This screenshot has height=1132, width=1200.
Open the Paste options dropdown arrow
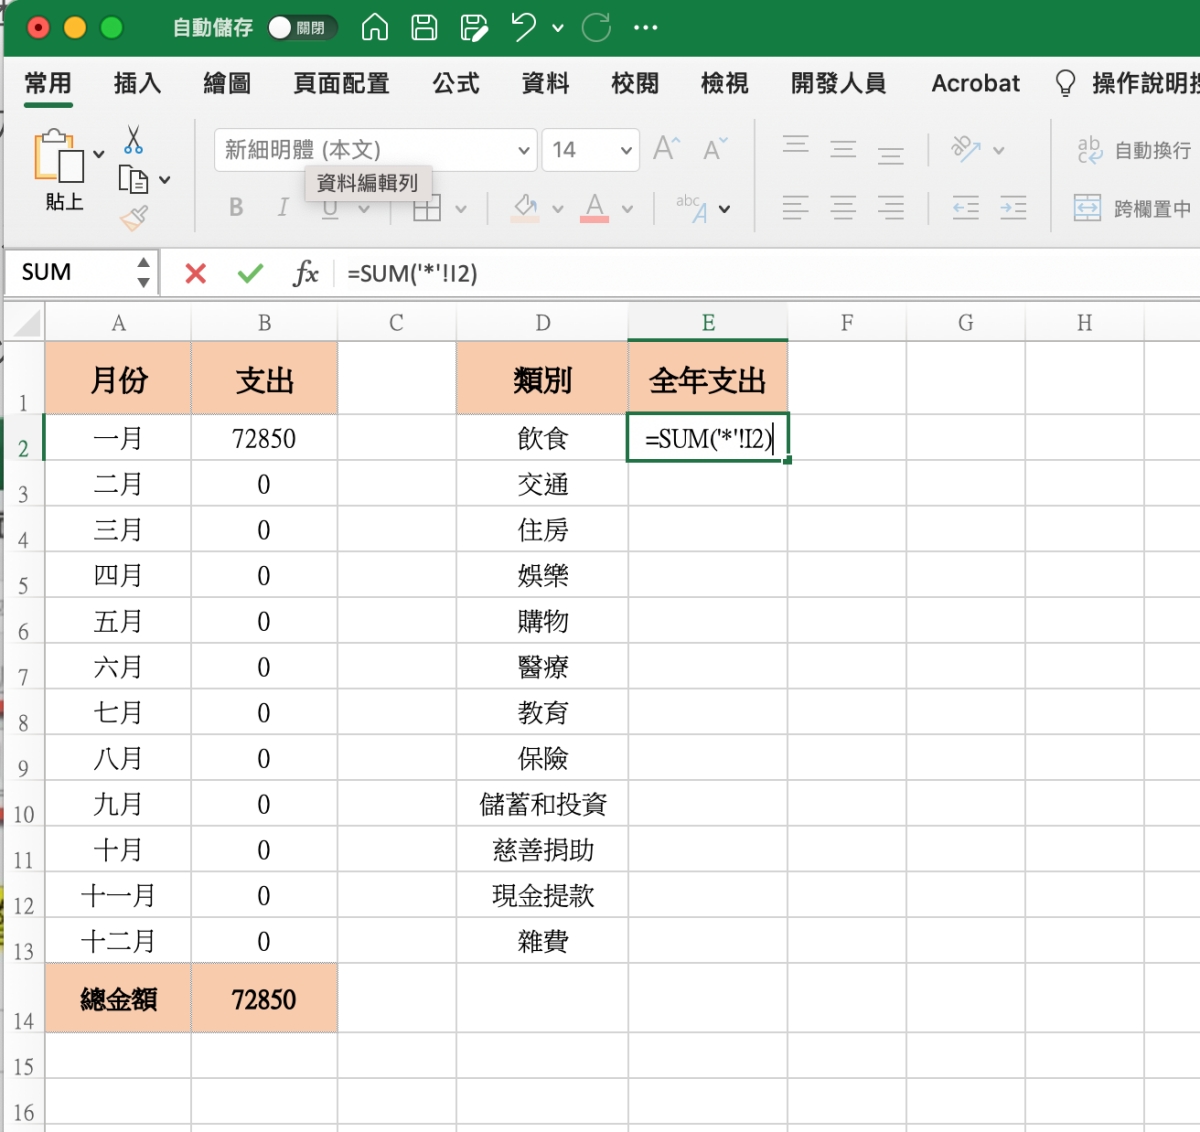[x=99, y=154]
